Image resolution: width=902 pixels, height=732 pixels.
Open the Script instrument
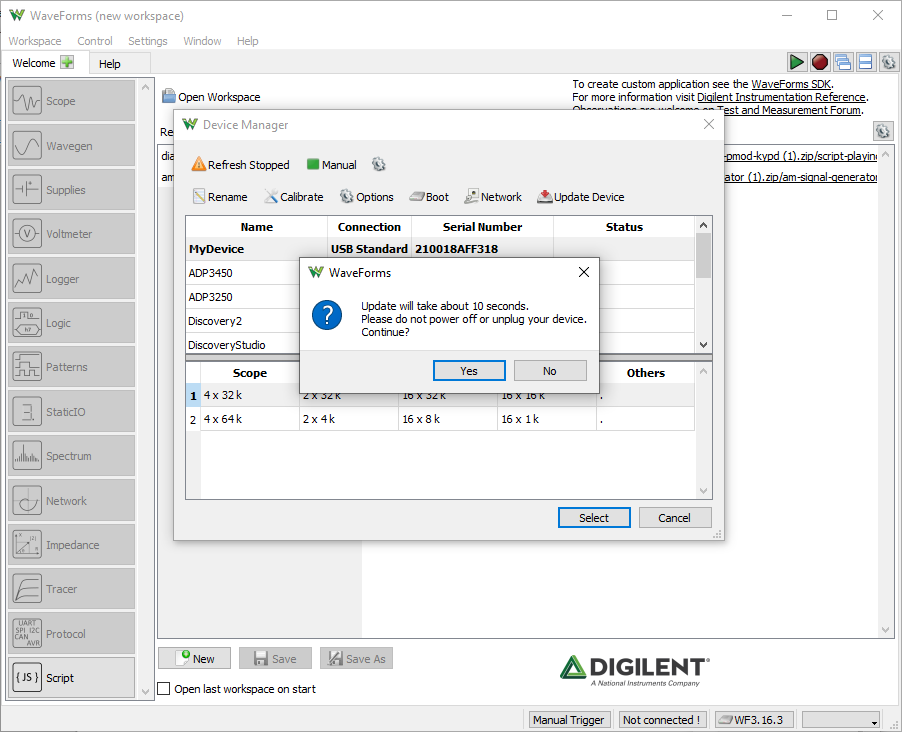click(71, 678)
